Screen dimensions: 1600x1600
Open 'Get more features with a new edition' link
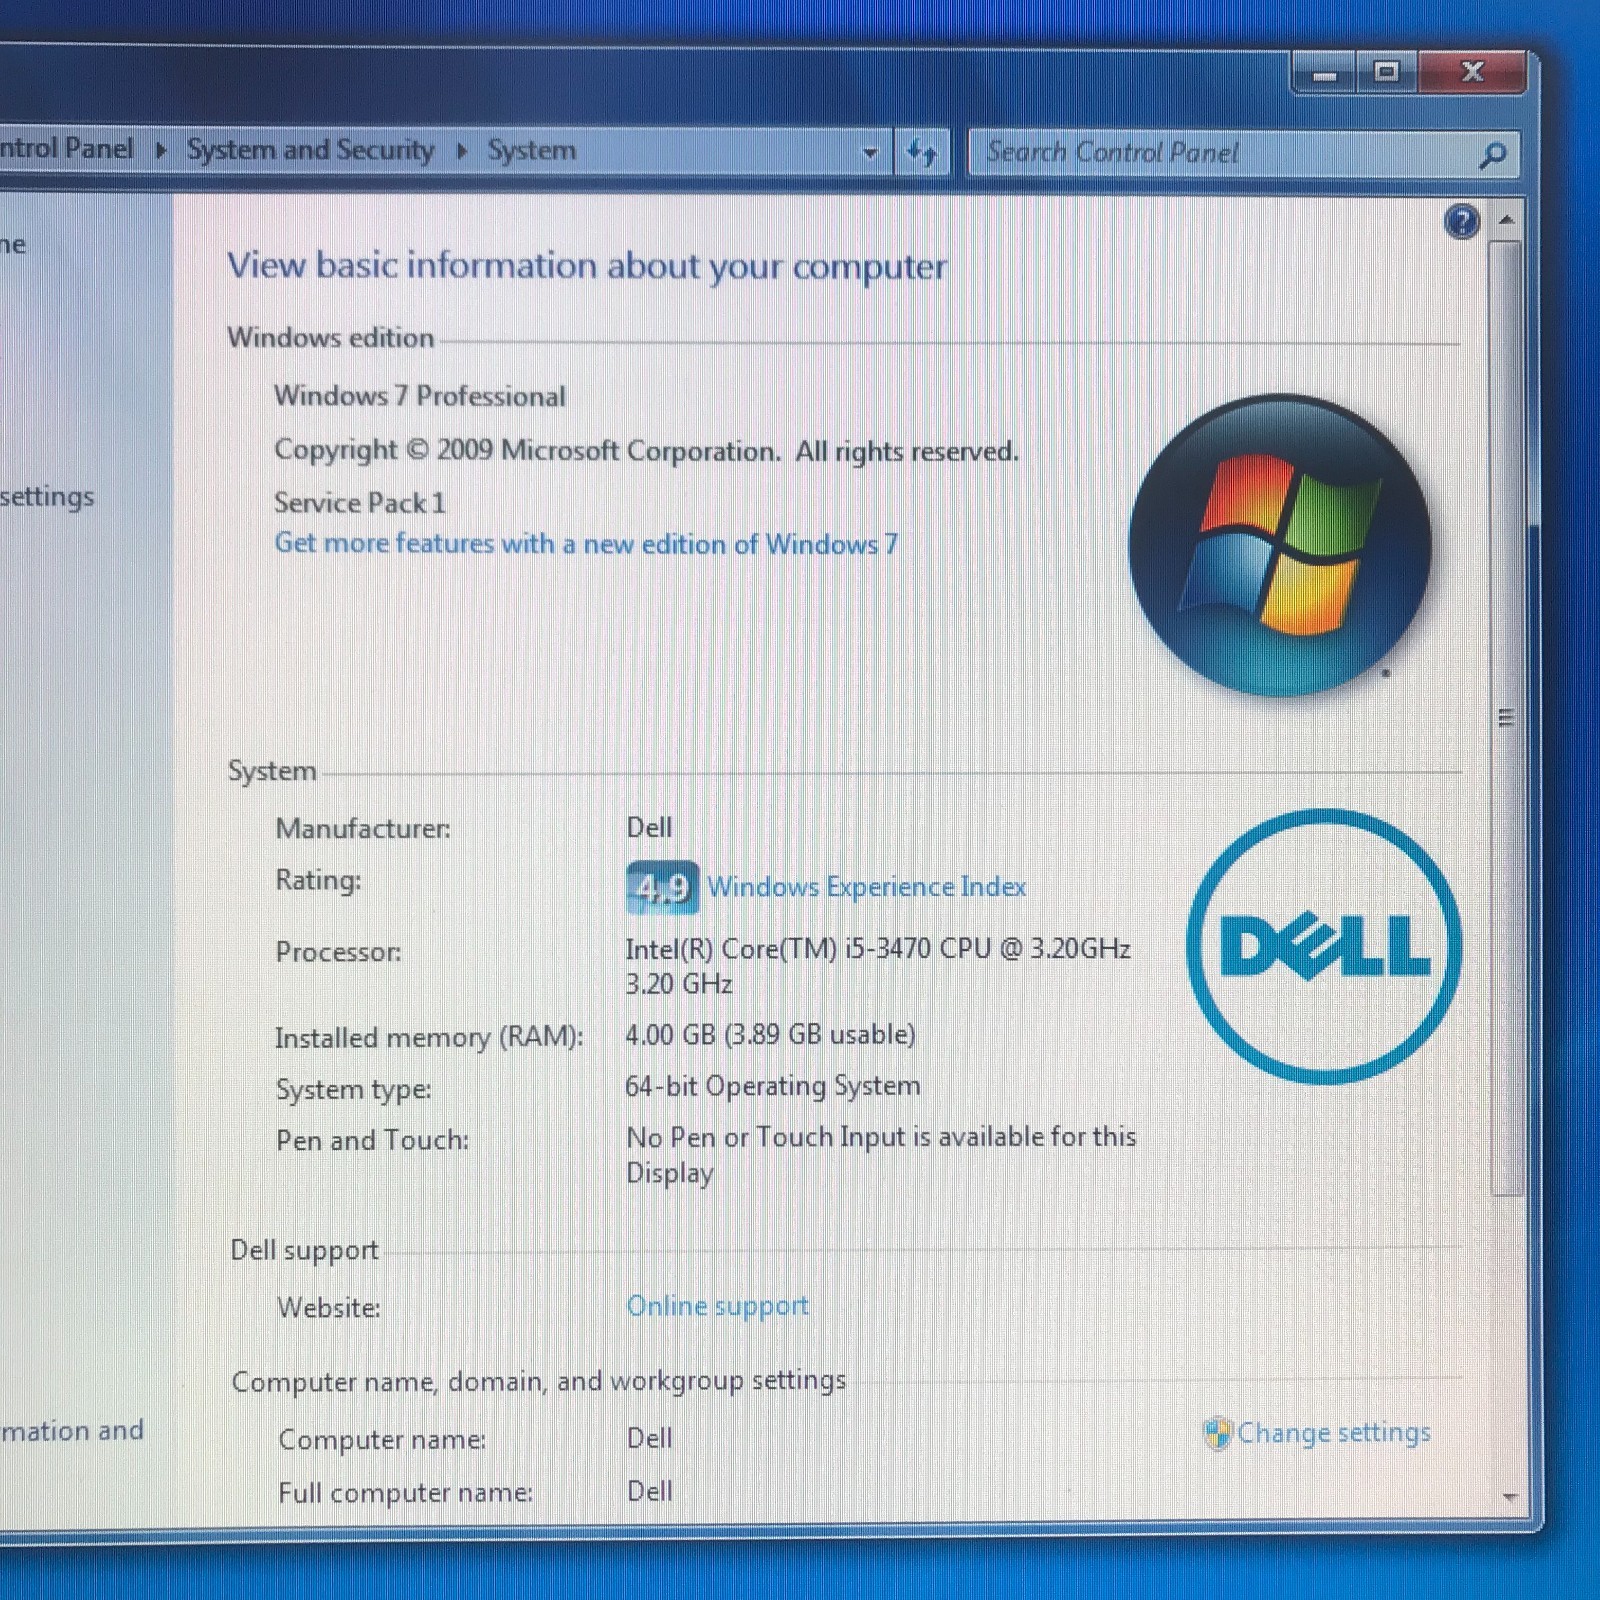click(587, 543)
